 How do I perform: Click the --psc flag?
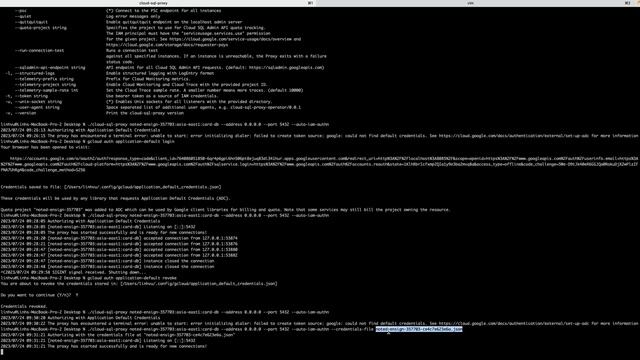tap(21, 11)
